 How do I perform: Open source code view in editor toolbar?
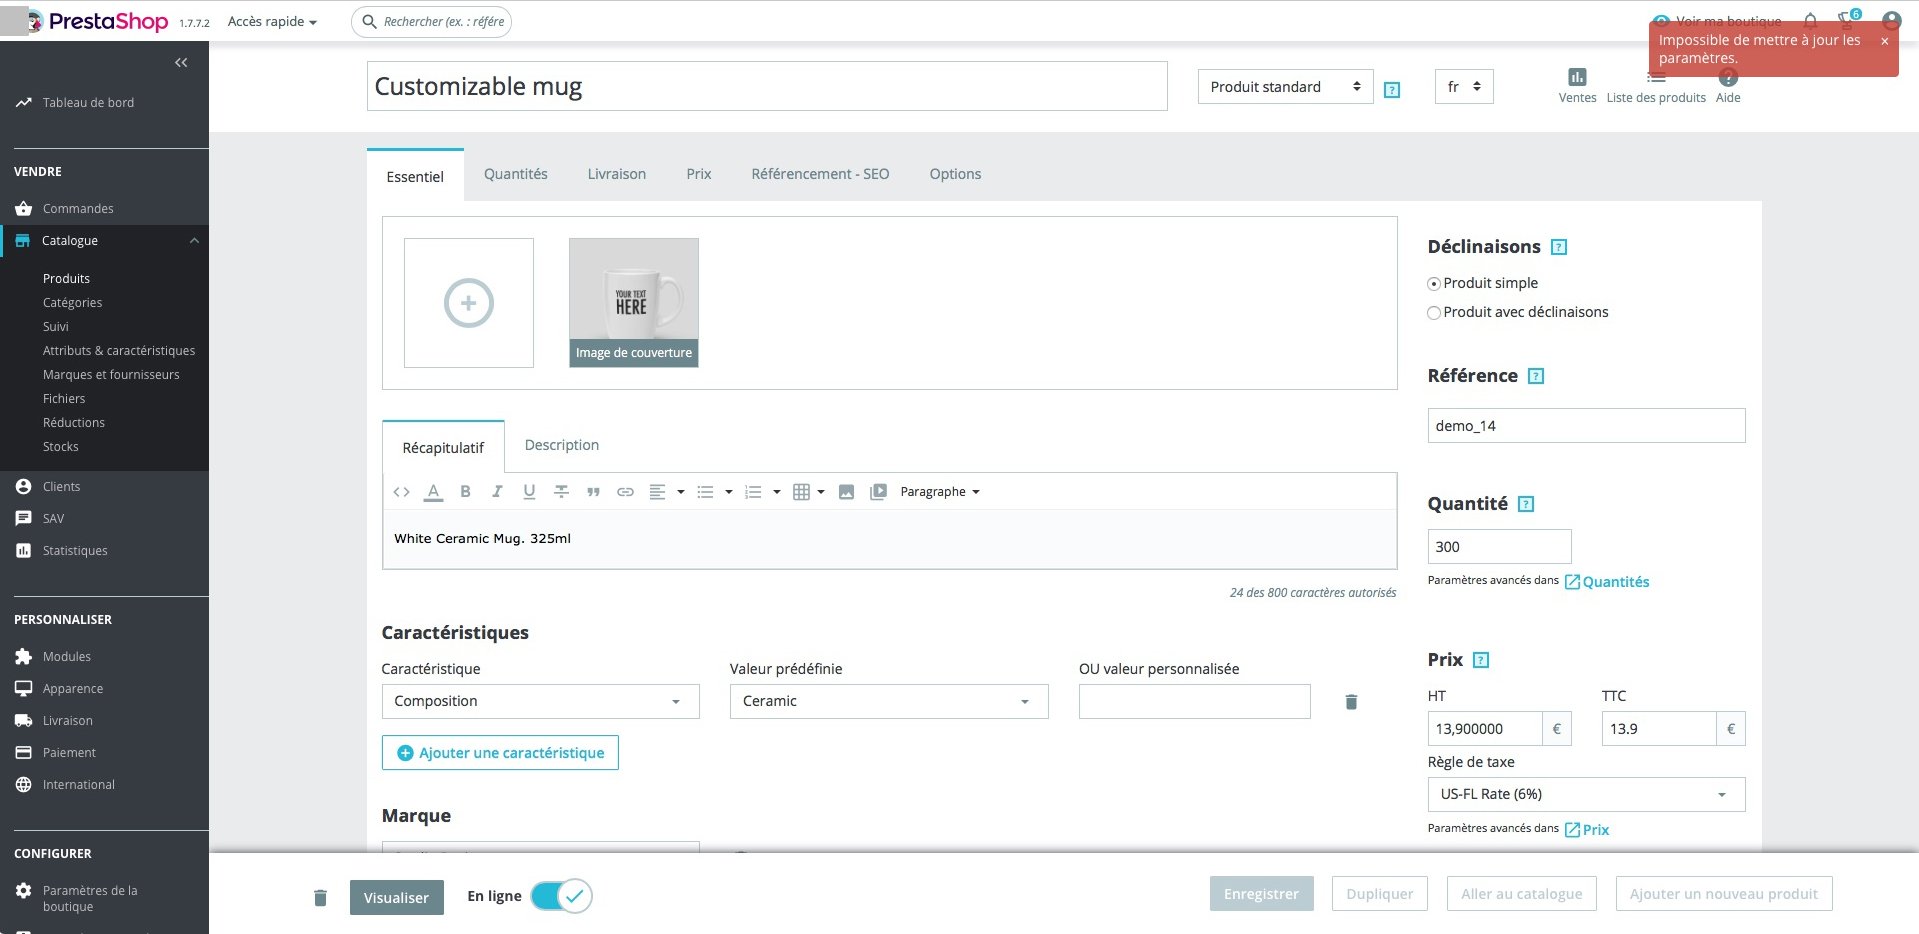click(401, 492)
